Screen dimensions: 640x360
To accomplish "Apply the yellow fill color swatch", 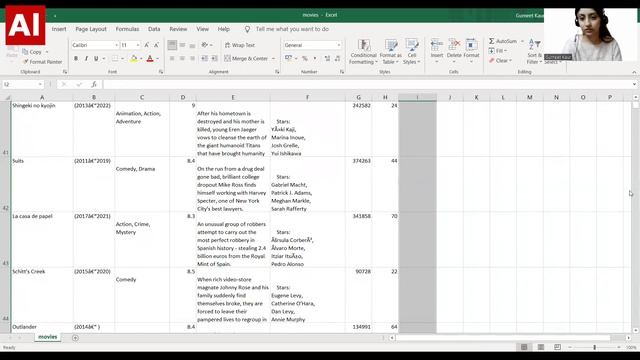I will pyautogui.click(x=134, y=59).
